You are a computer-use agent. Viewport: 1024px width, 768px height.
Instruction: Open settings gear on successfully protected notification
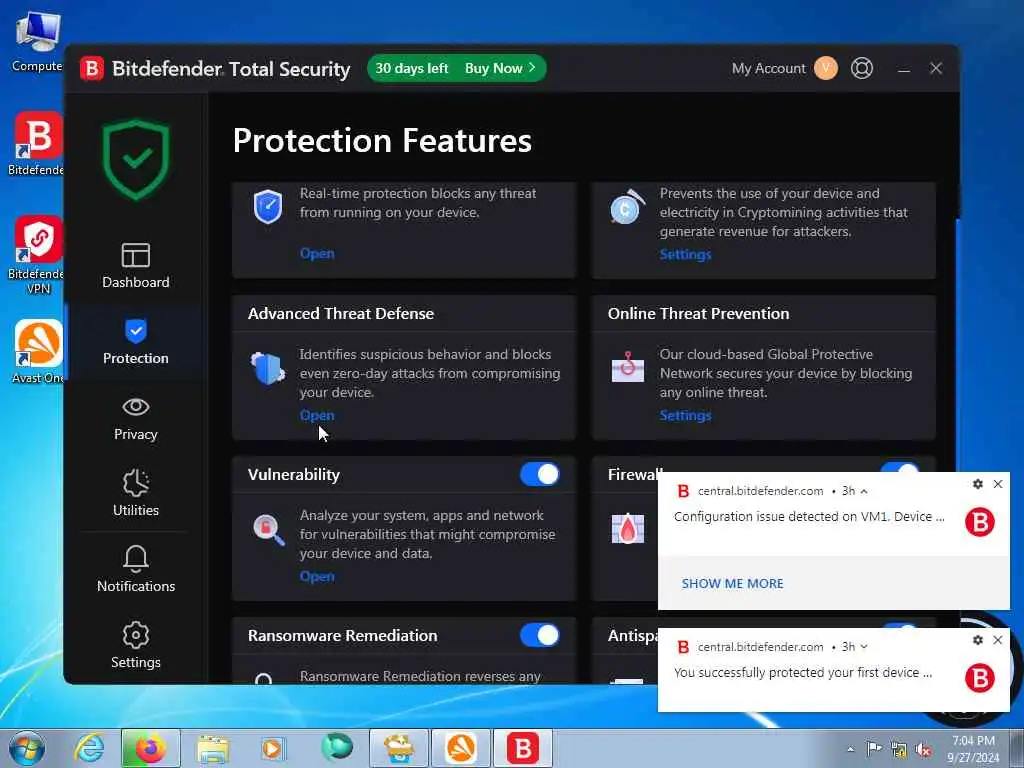[978, 640]
